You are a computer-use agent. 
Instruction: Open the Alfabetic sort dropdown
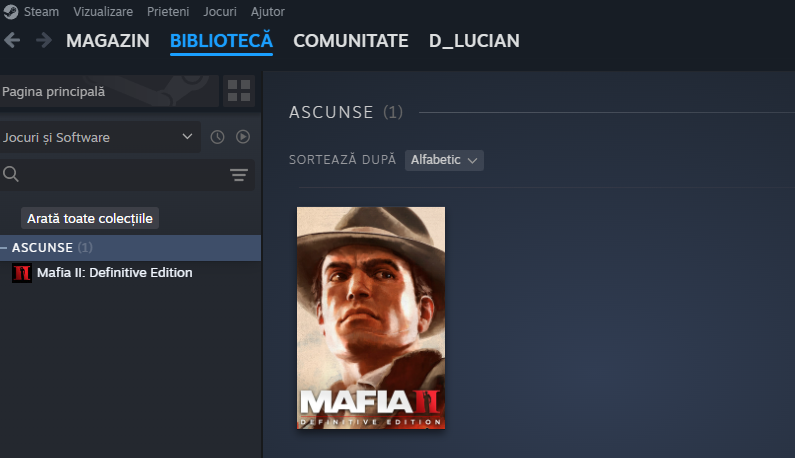click(444, 160)
